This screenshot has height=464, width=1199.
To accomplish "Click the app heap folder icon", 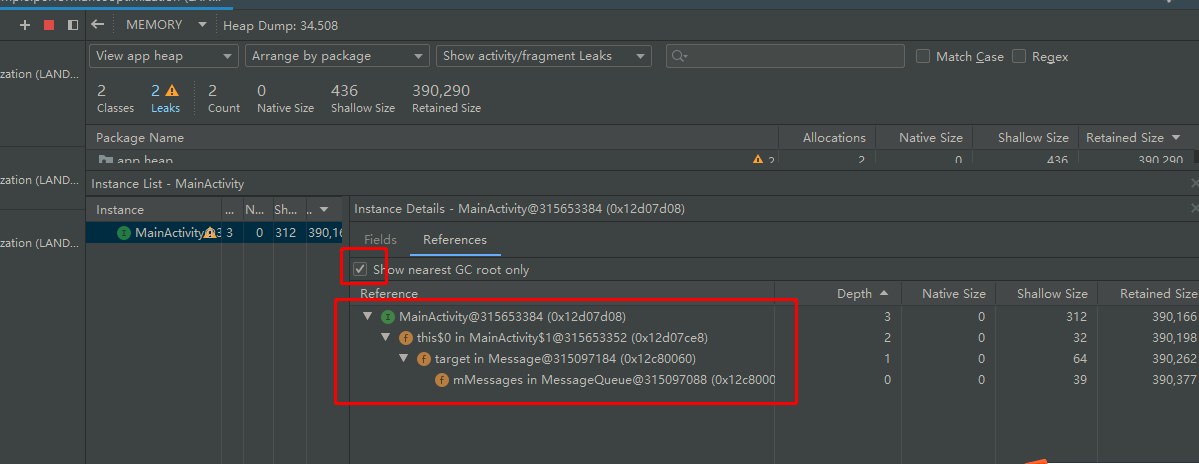I will (x=105, y=159).
